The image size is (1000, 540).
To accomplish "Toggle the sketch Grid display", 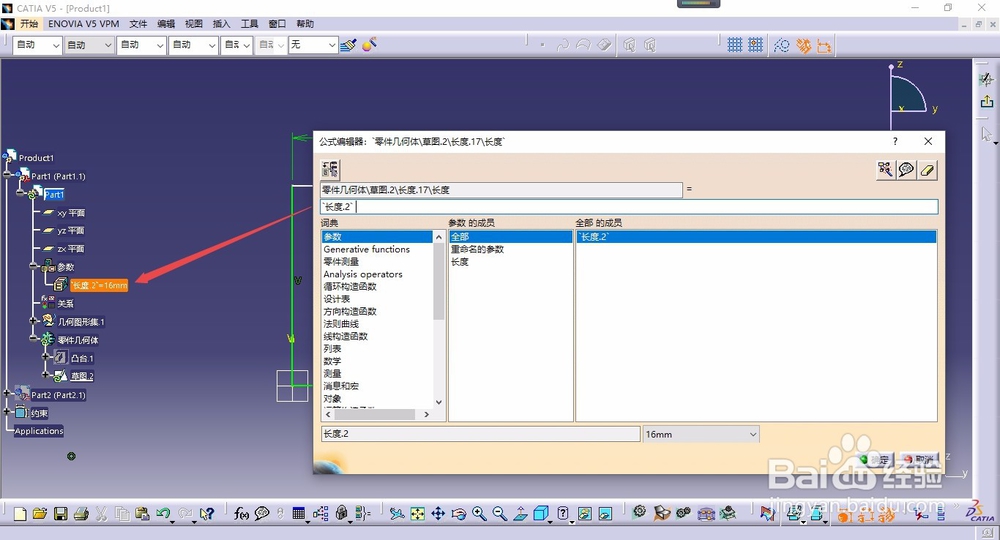I will [735, 45].
